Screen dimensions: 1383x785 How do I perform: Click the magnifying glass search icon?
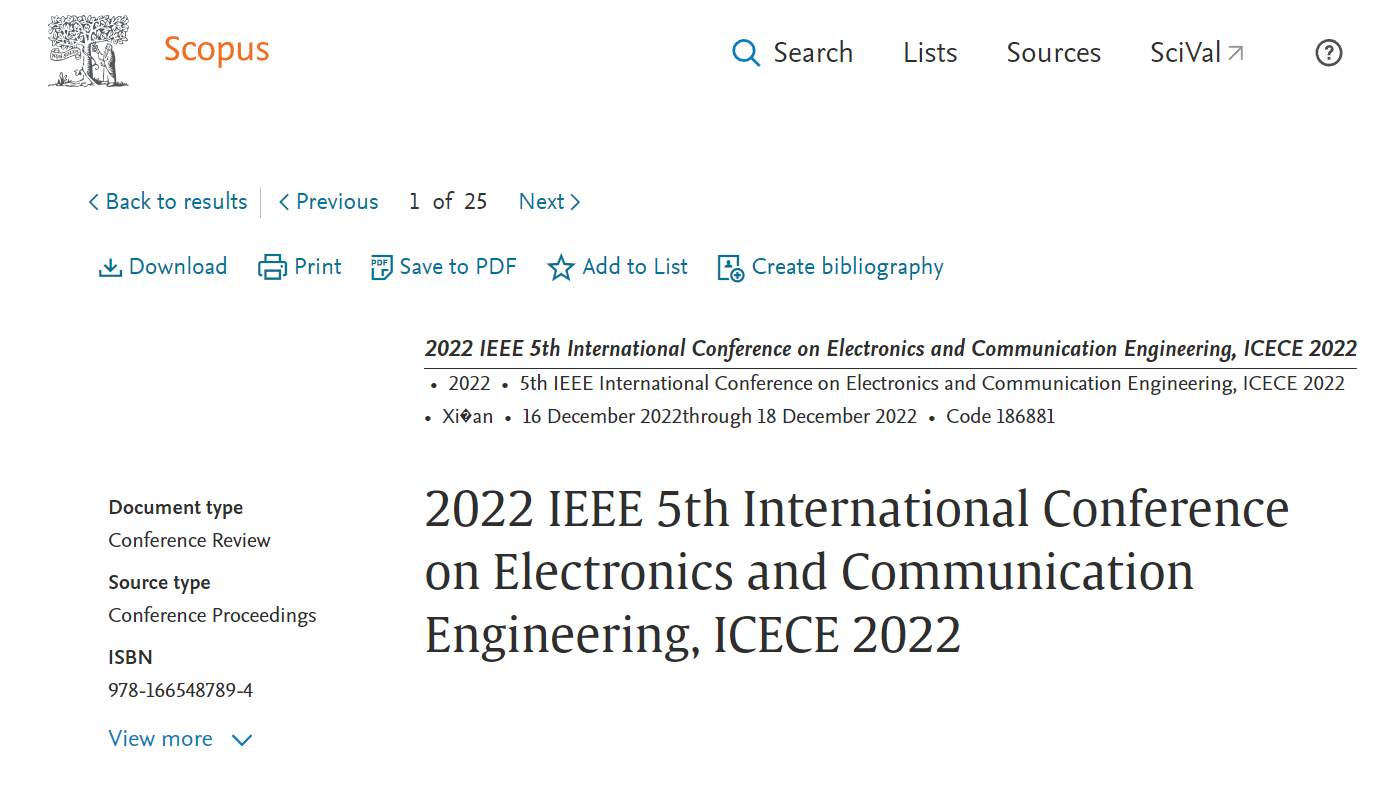pos(746,52)
